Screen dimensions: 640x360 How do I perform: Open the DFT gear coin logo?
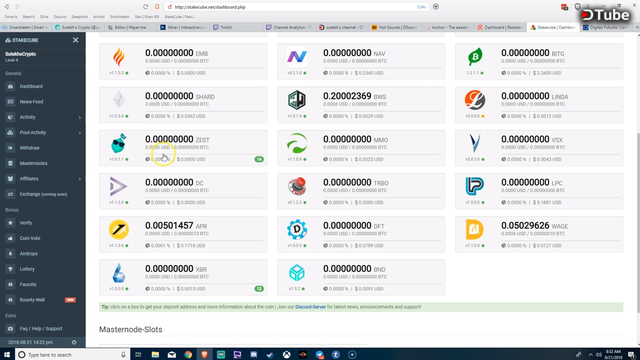tap(297, 229)
